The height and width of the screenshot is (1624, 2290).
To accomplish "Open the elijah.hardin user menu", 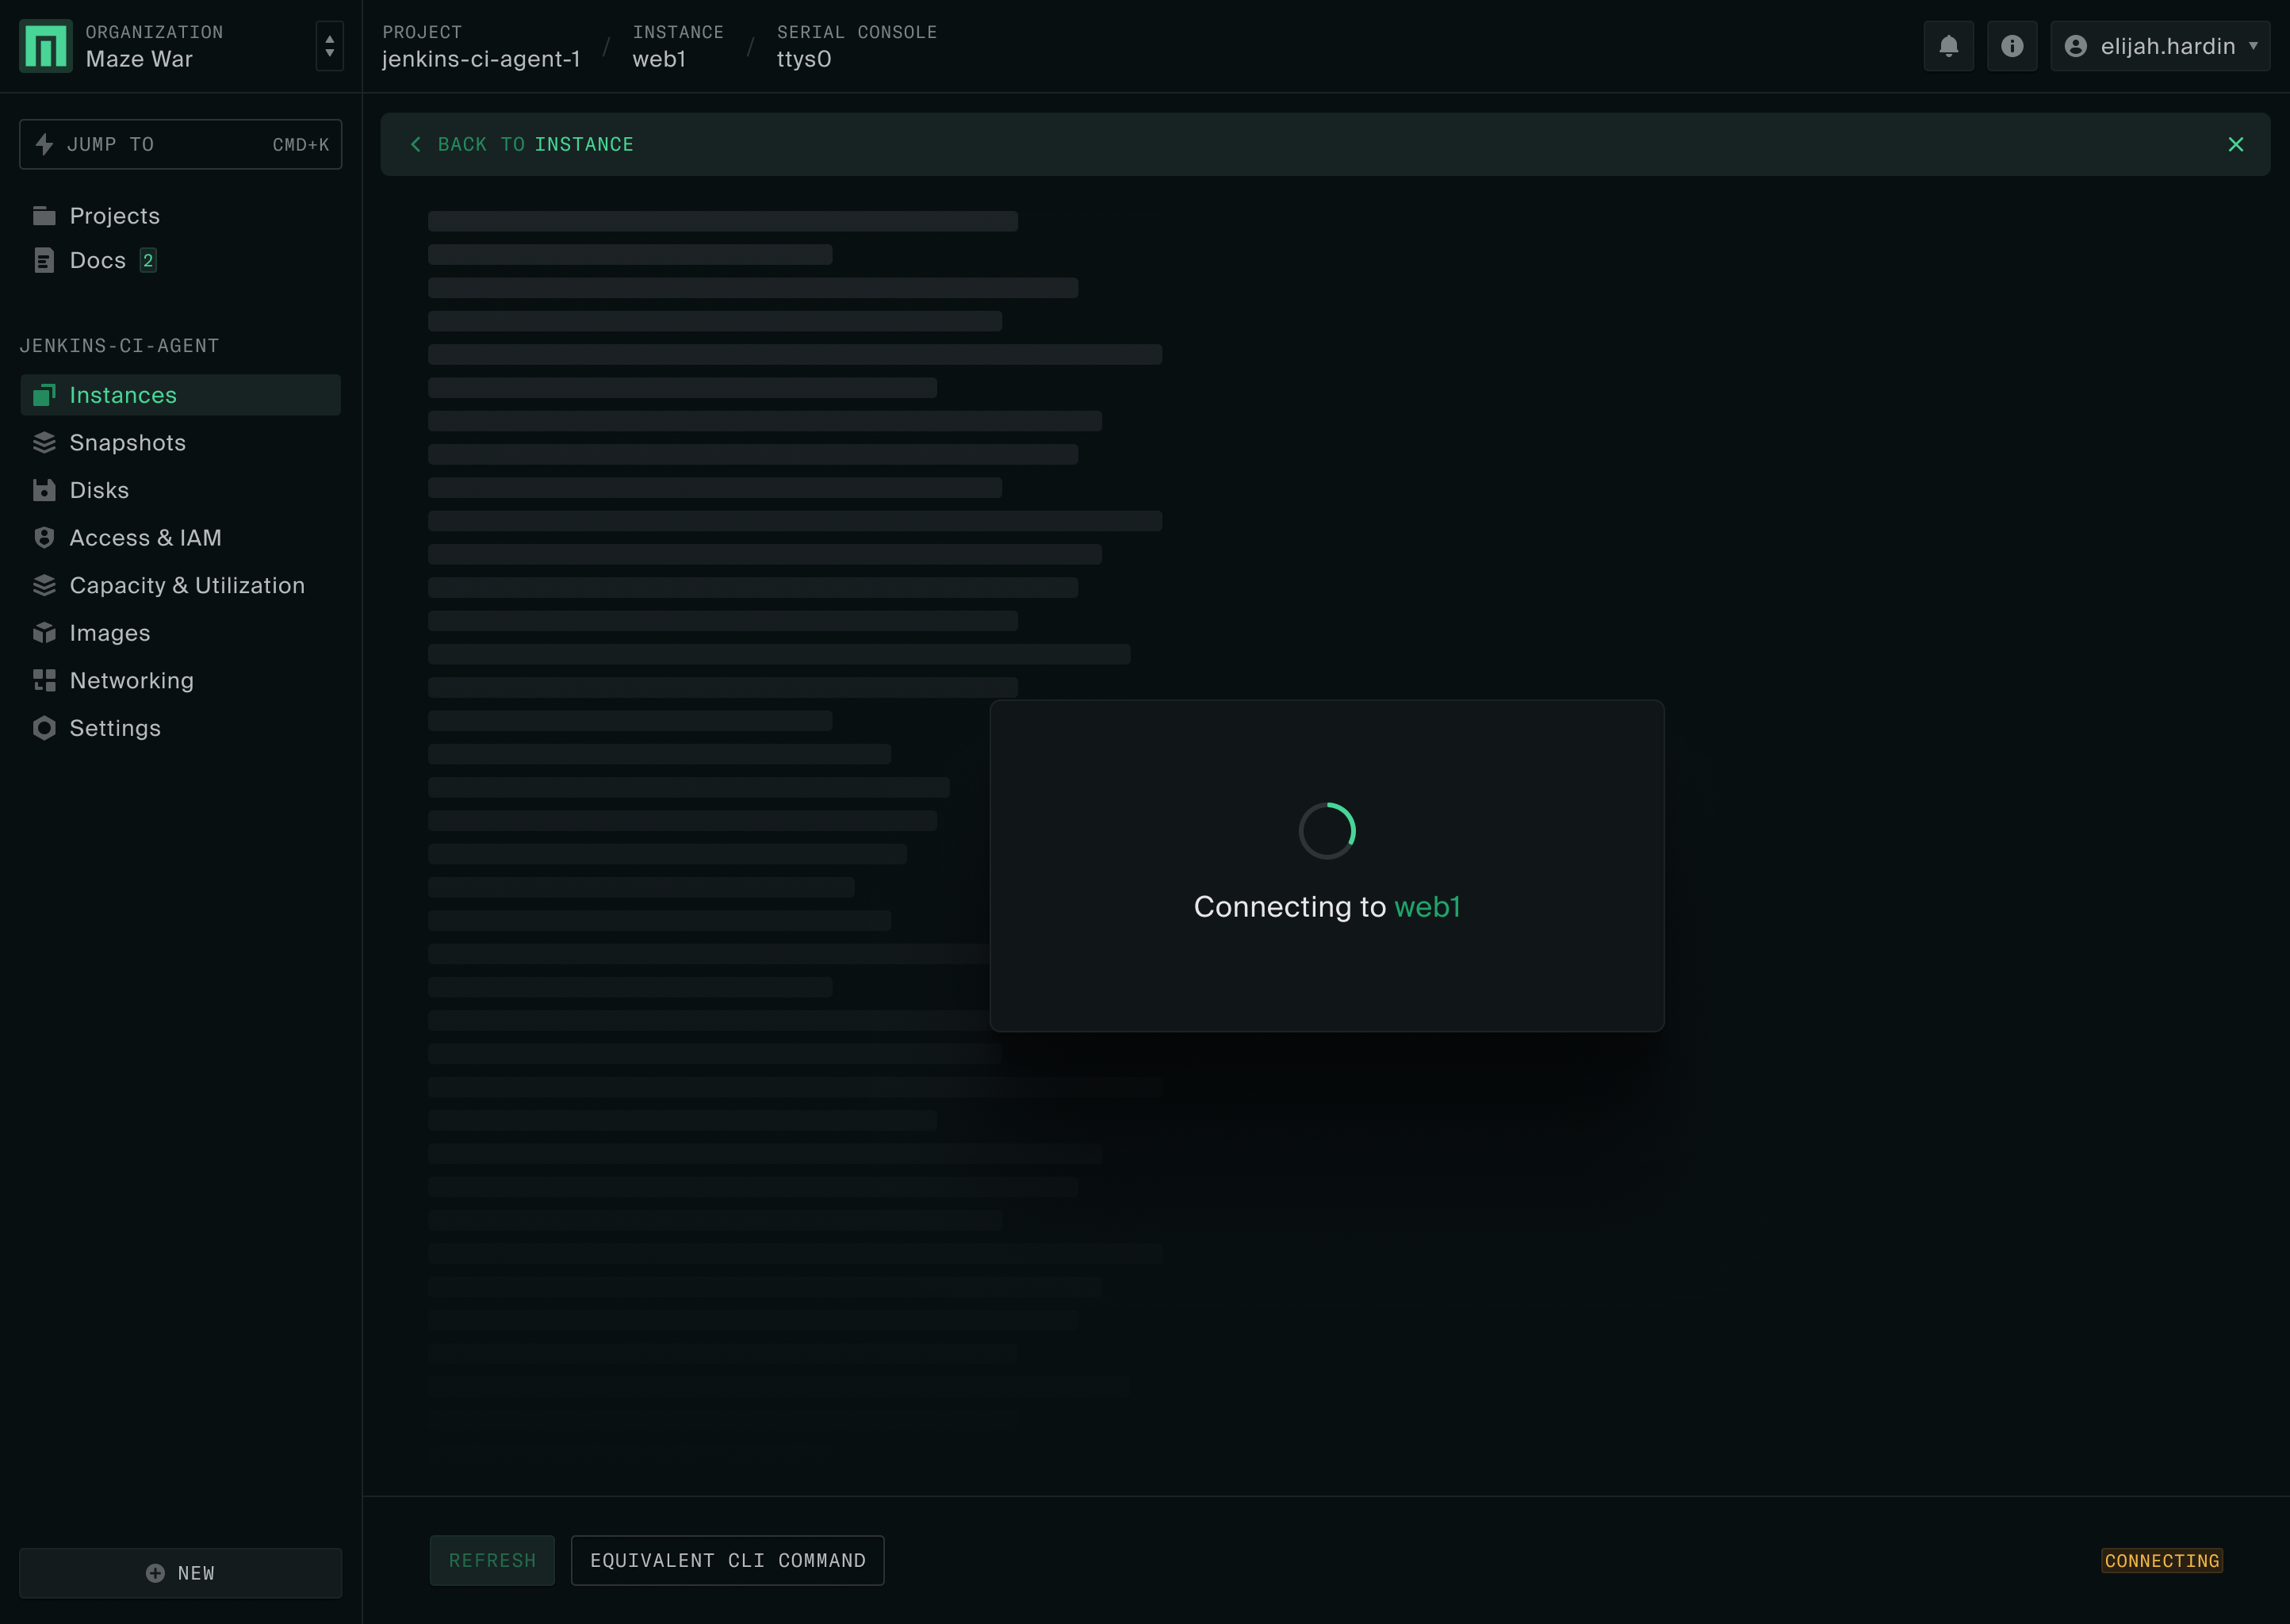I will pyautogui.click(x=2159, y=46).
